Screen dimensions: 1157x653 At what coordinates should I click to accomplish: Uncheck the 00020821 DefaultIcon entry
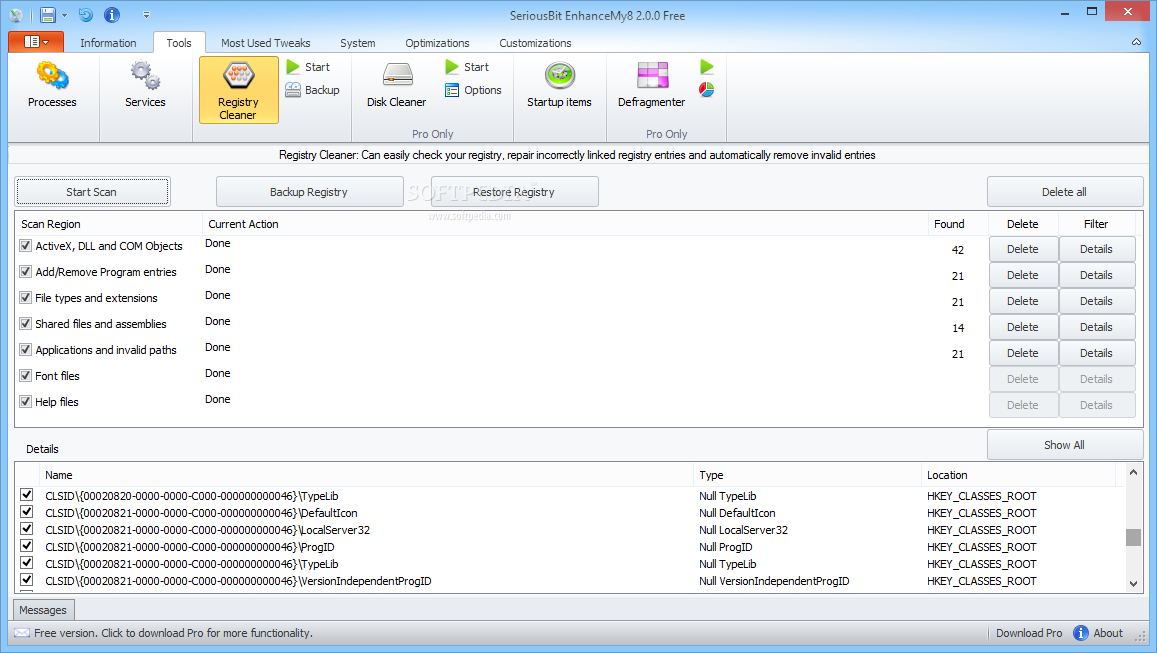pos(27,511)
